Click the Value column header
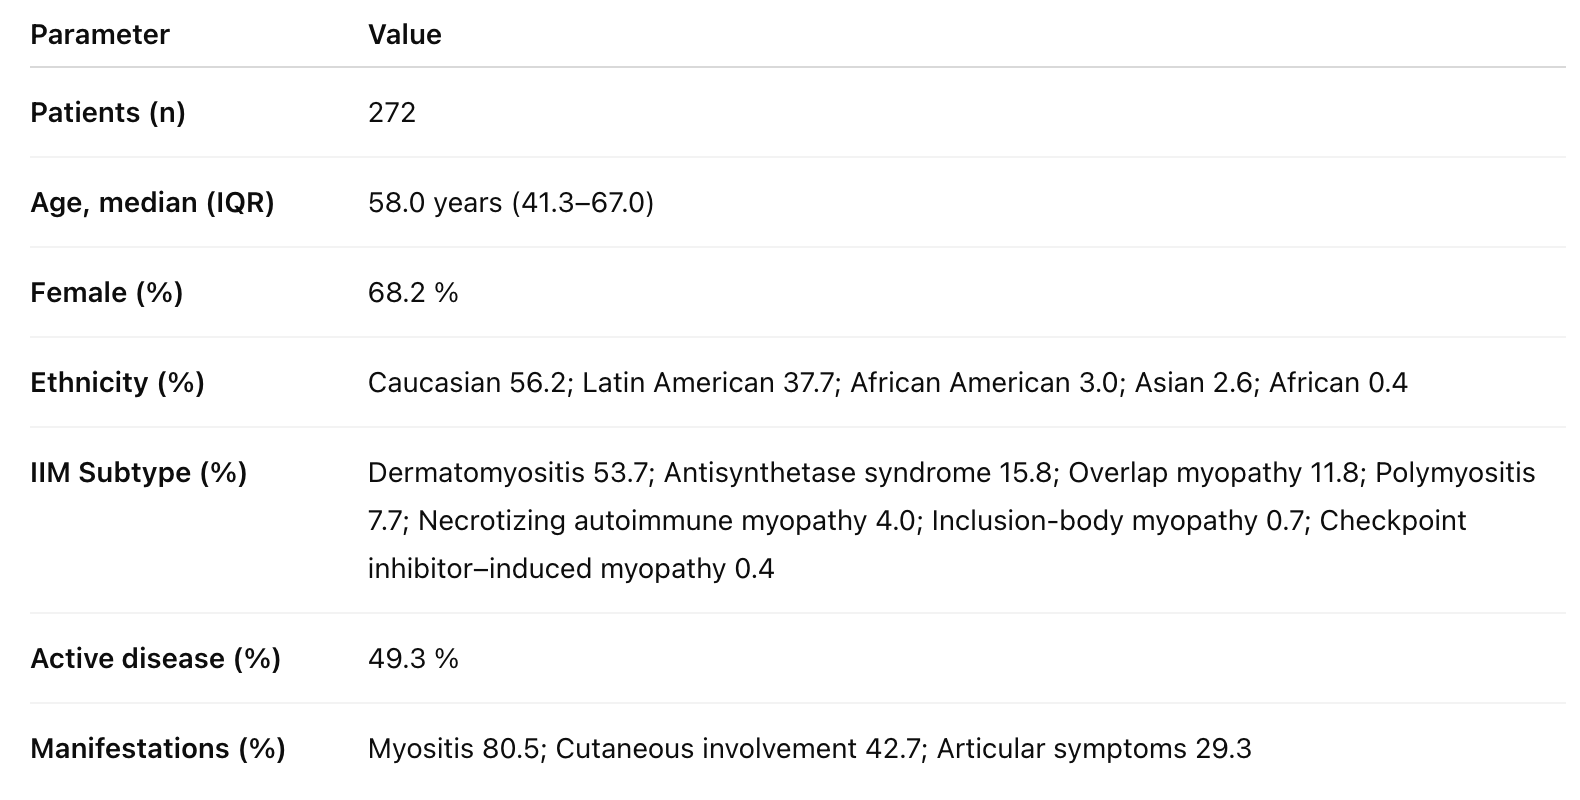 click(x=404, y=35)
